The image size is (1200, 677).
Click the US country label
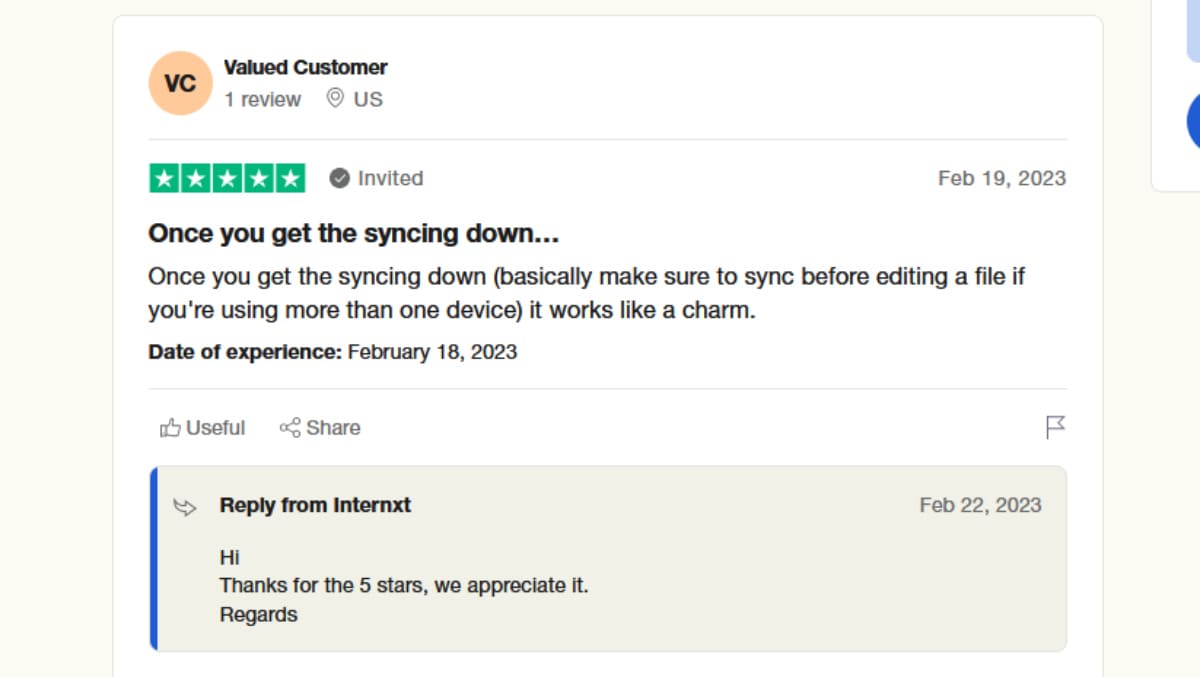[368, 99]
